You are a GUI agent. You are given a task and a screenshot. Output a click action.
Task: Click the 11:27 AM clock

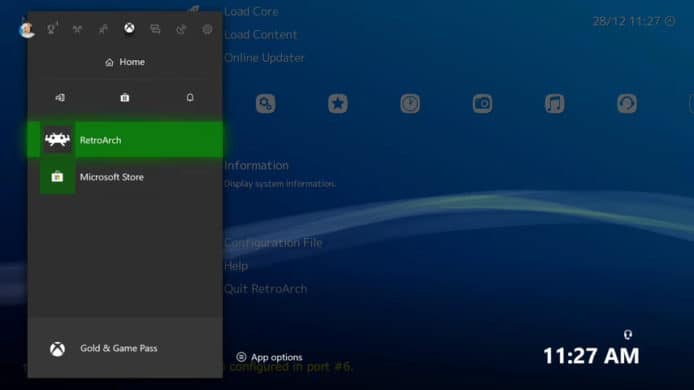pos(591,356)
